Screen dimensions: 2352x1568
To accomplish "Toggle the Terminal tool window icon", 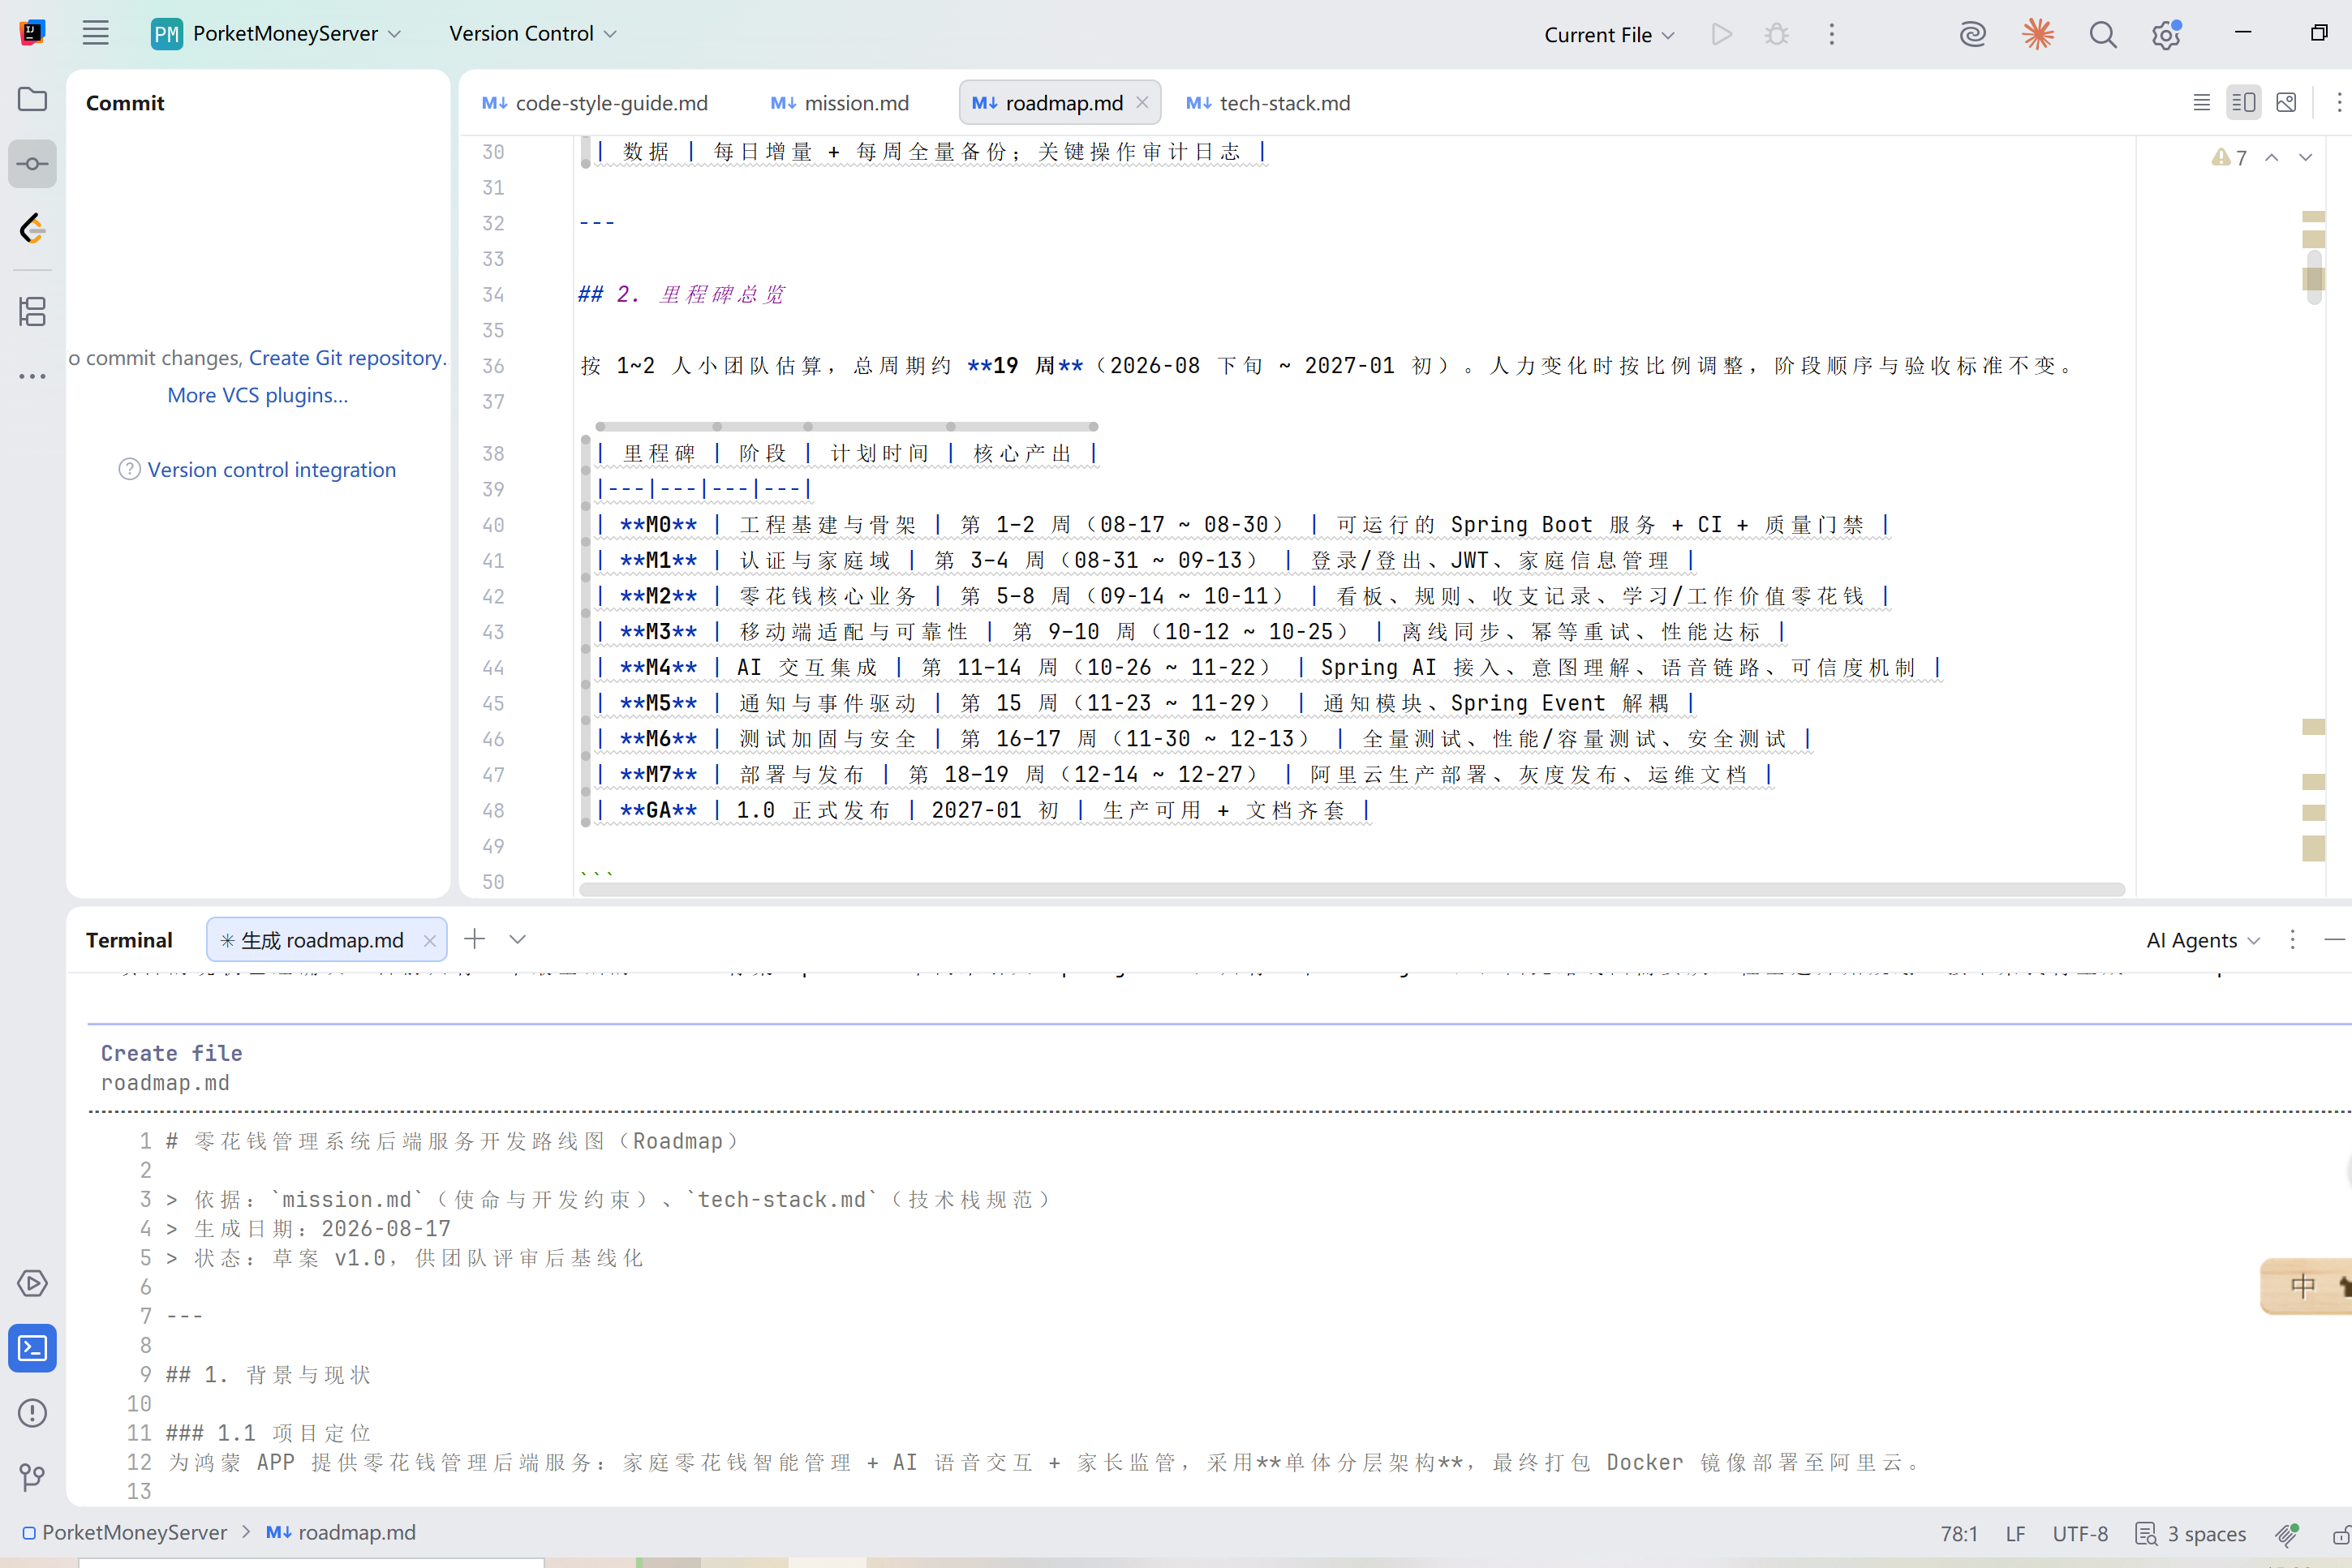I will pyautogui.click(x=32, y=1348).
